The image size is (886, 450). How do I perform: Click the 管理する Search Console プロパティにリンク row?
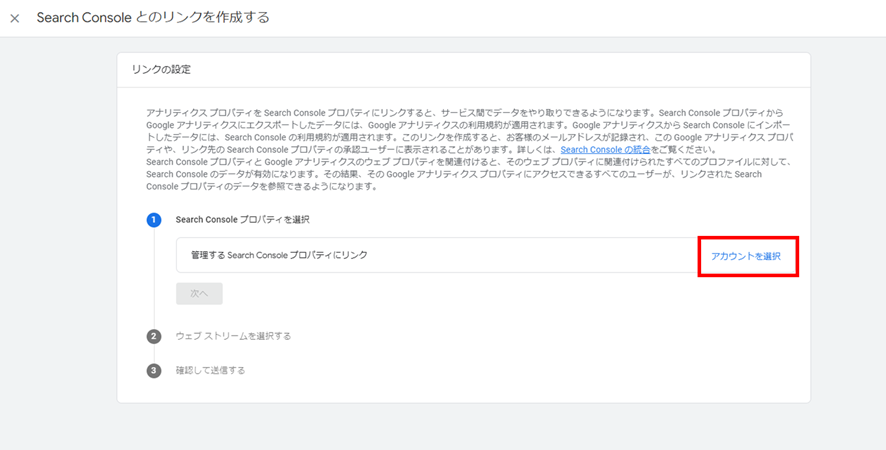click(x=486, y=255)
